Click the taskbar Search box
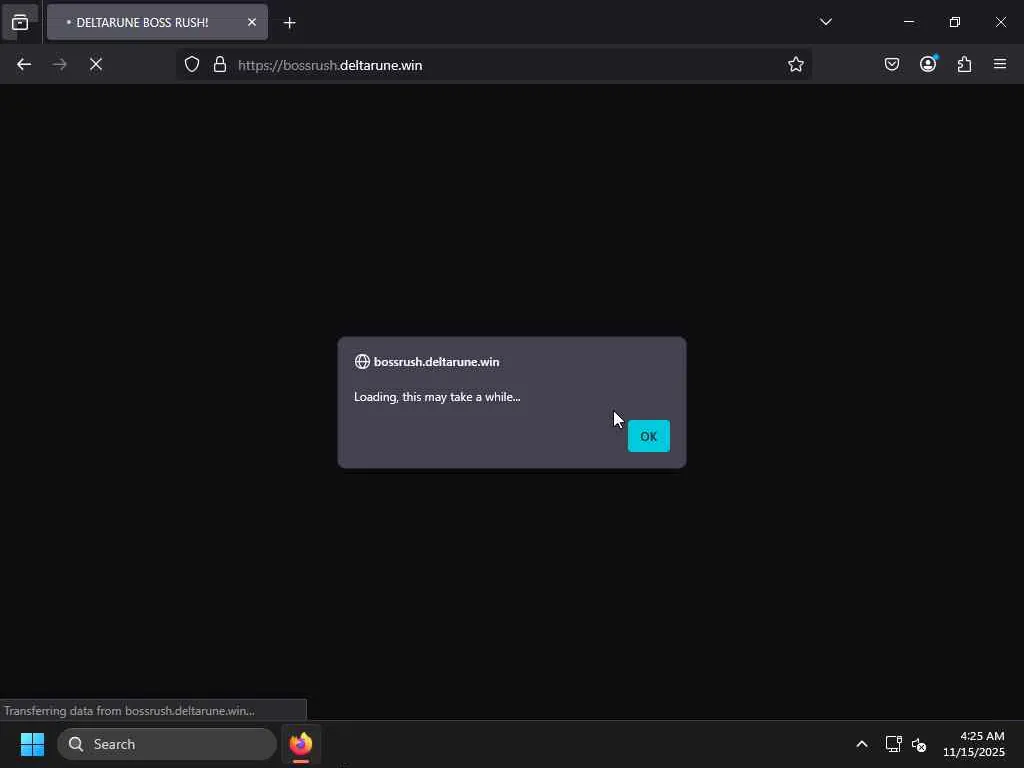The image size is (1024, 768). point(167,744)
